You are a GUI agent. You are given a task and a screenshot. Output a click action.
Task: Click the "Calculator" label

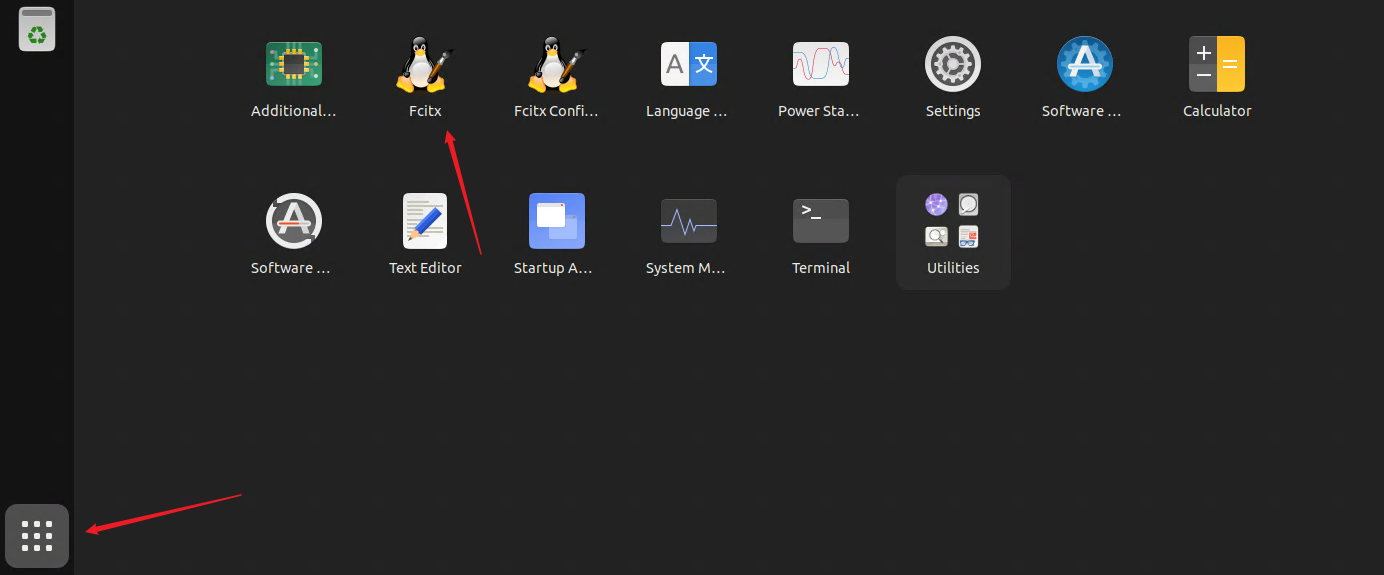pyautogui.click(x=1217, y=111)
